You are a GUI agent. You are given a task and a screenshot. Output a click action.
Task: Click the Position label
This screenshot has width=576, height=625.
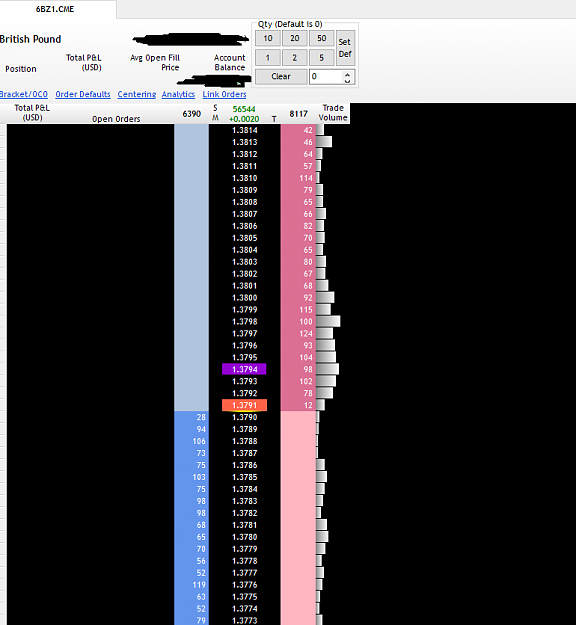[x=21, y=69]
